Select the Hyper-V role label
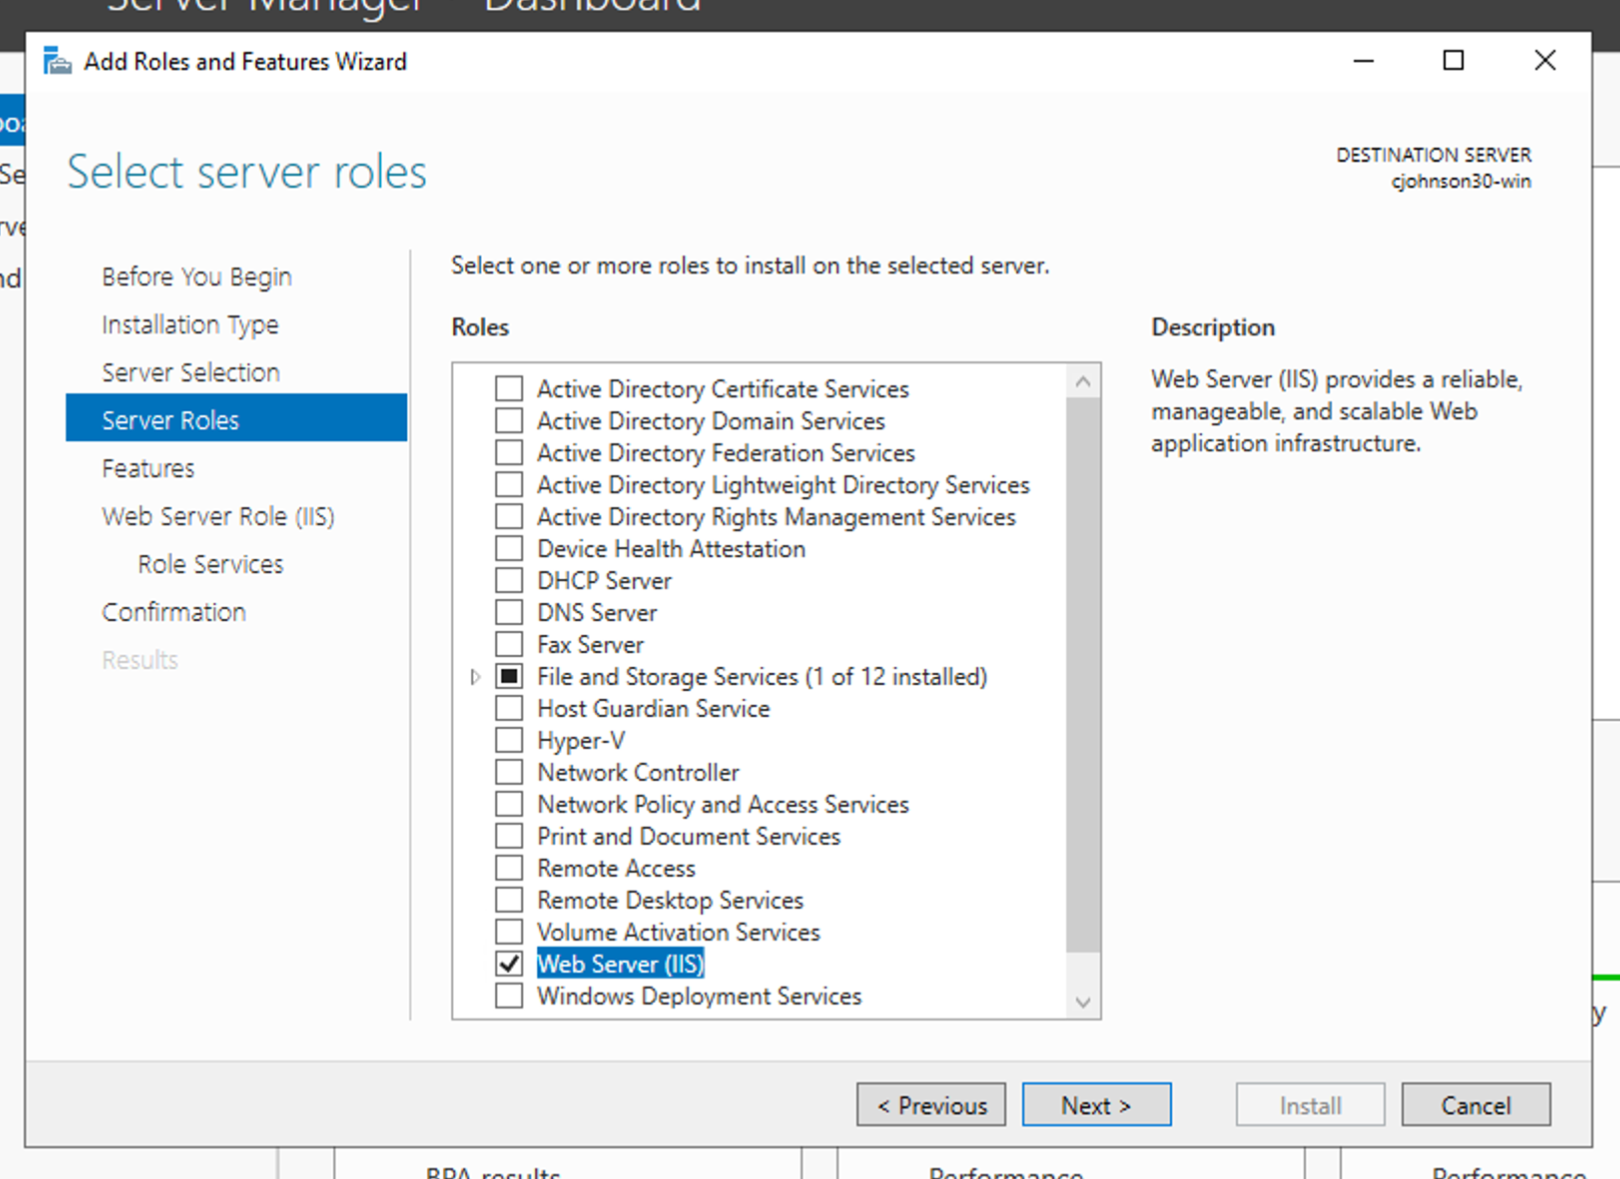This screenshot has height=1179, width=1620. [x=581, y=741]
